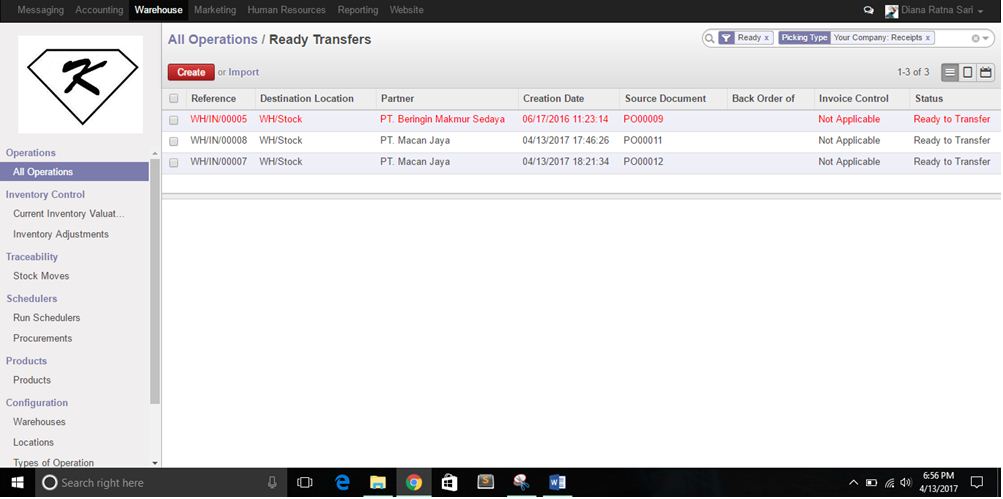This screenshot has width=1003, height=499.
Task: Show hidden system tray icons
Action: pos(853,482)
